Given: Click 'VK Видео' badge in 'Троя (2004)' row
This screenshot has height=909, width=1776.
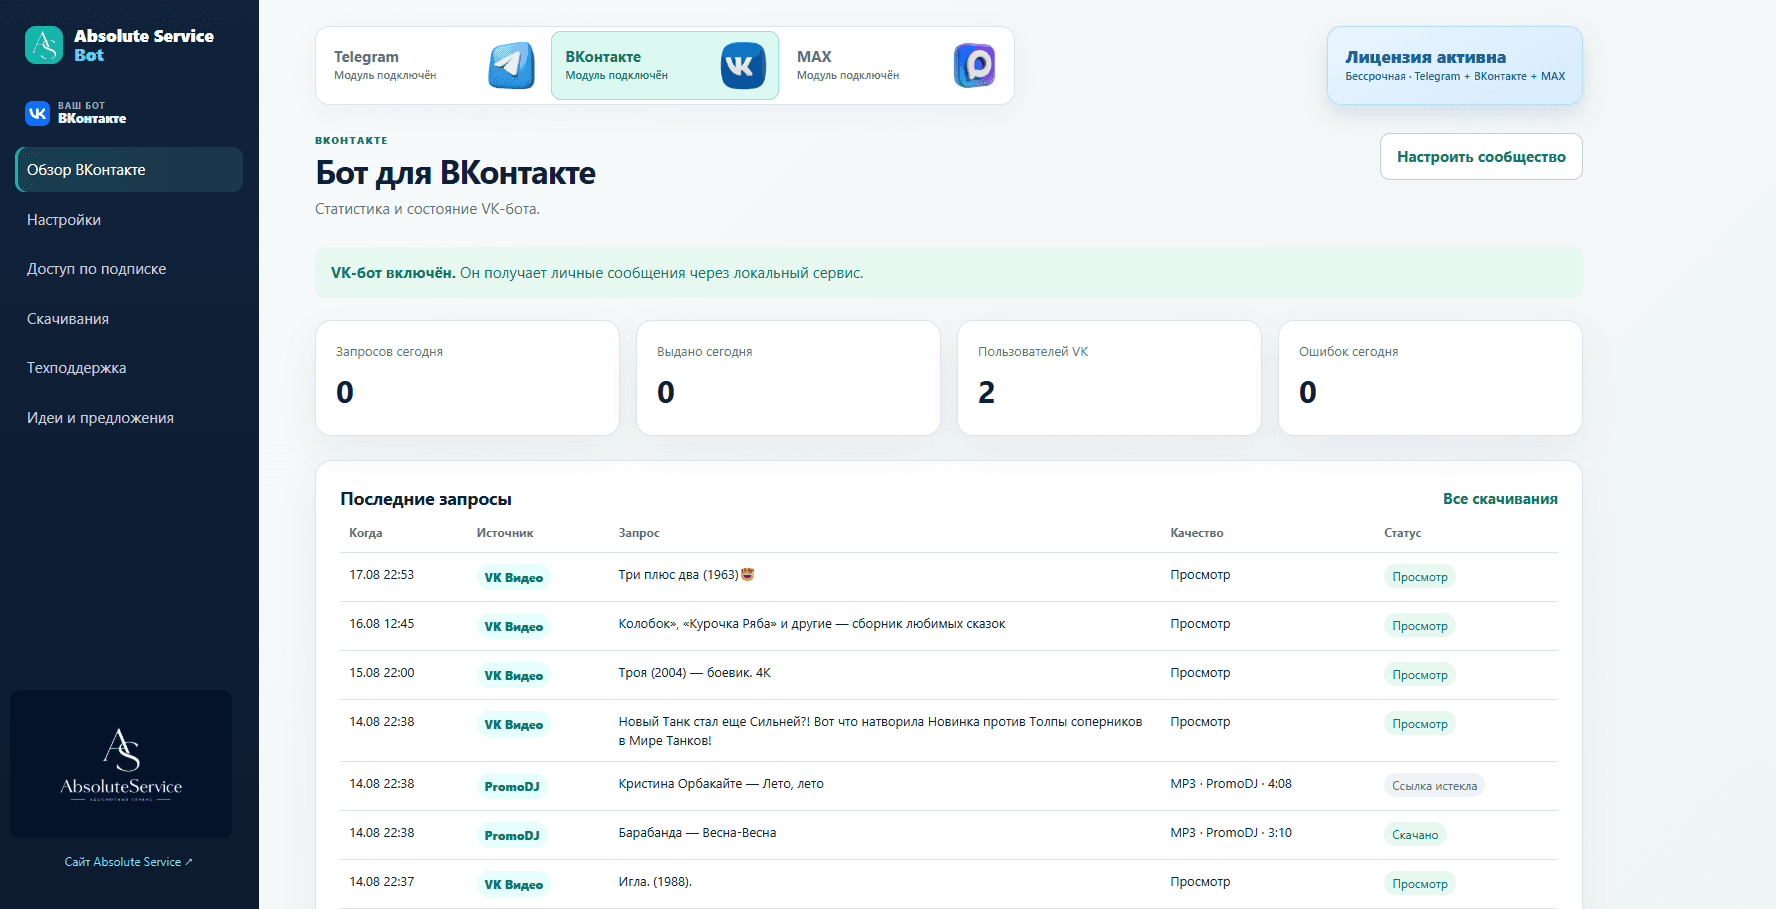Looking at the screenshot, I should pyautogui.click(x=514, y=676).
